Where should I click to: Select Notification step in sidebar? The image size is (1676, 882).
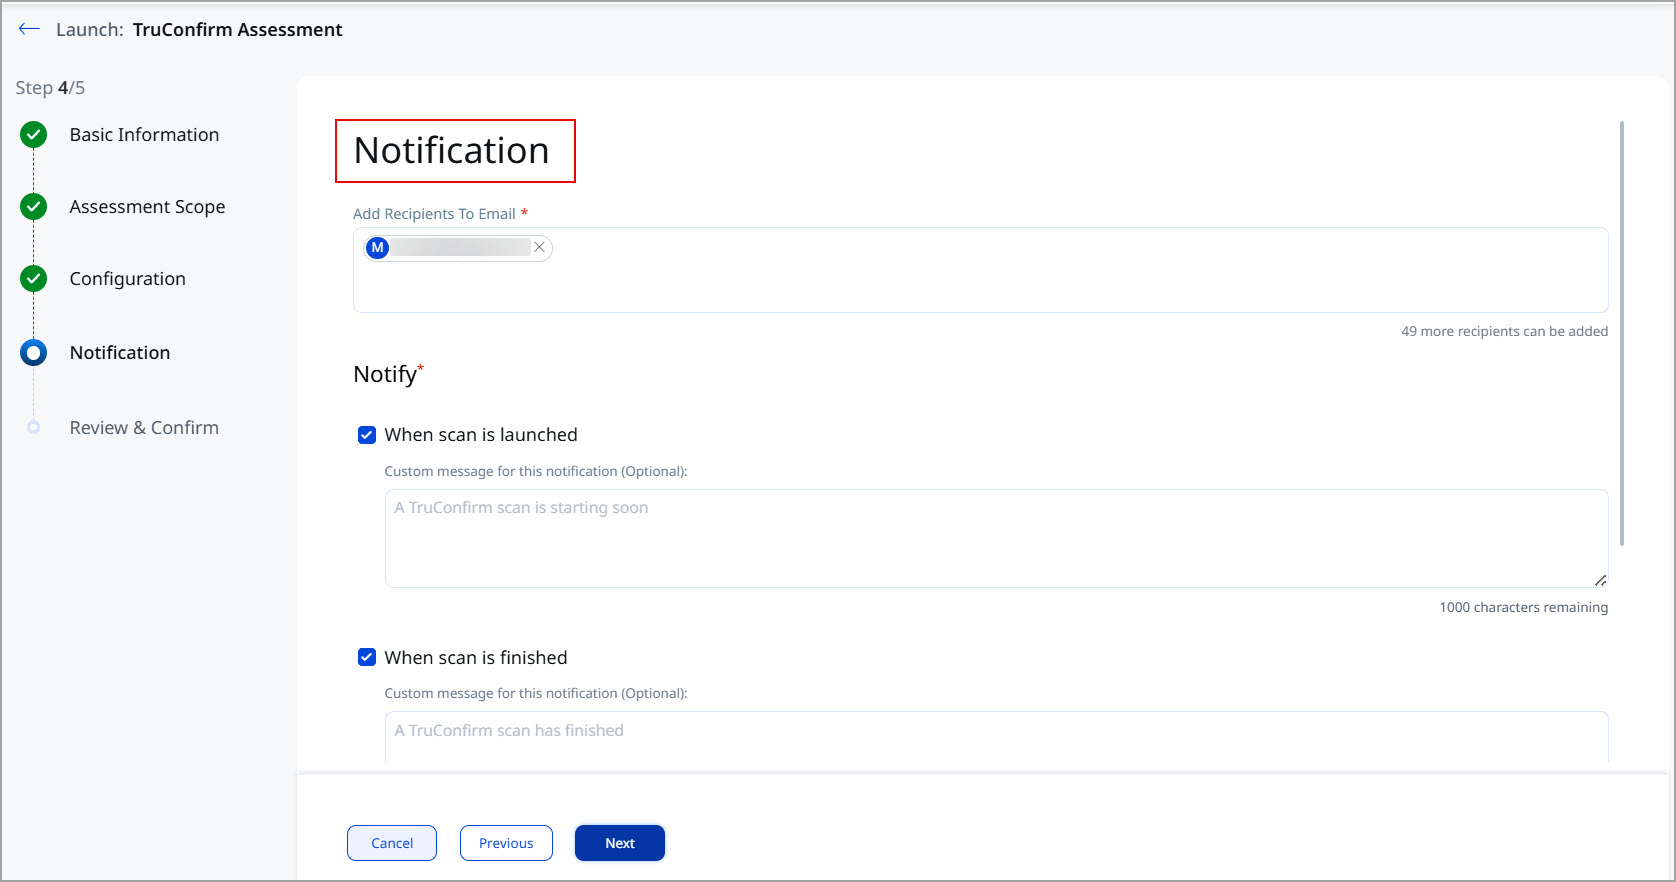[120, 352]
